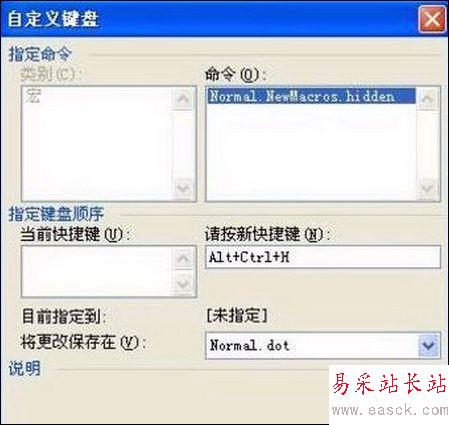This screenshot has height=425, width=449.
Task: Click the 将更改保存在(V) label
Action: [83, 342]
